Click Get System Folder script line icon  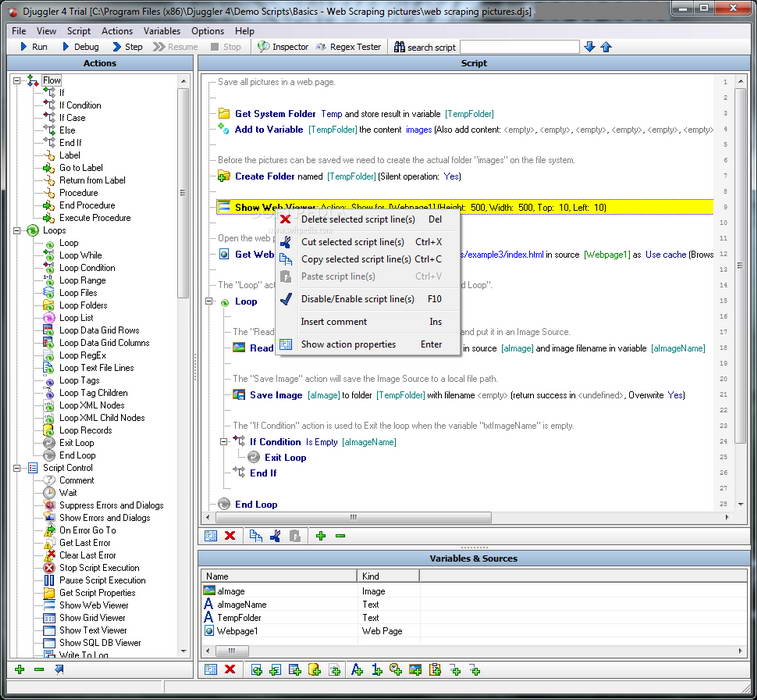coord(224,113)
